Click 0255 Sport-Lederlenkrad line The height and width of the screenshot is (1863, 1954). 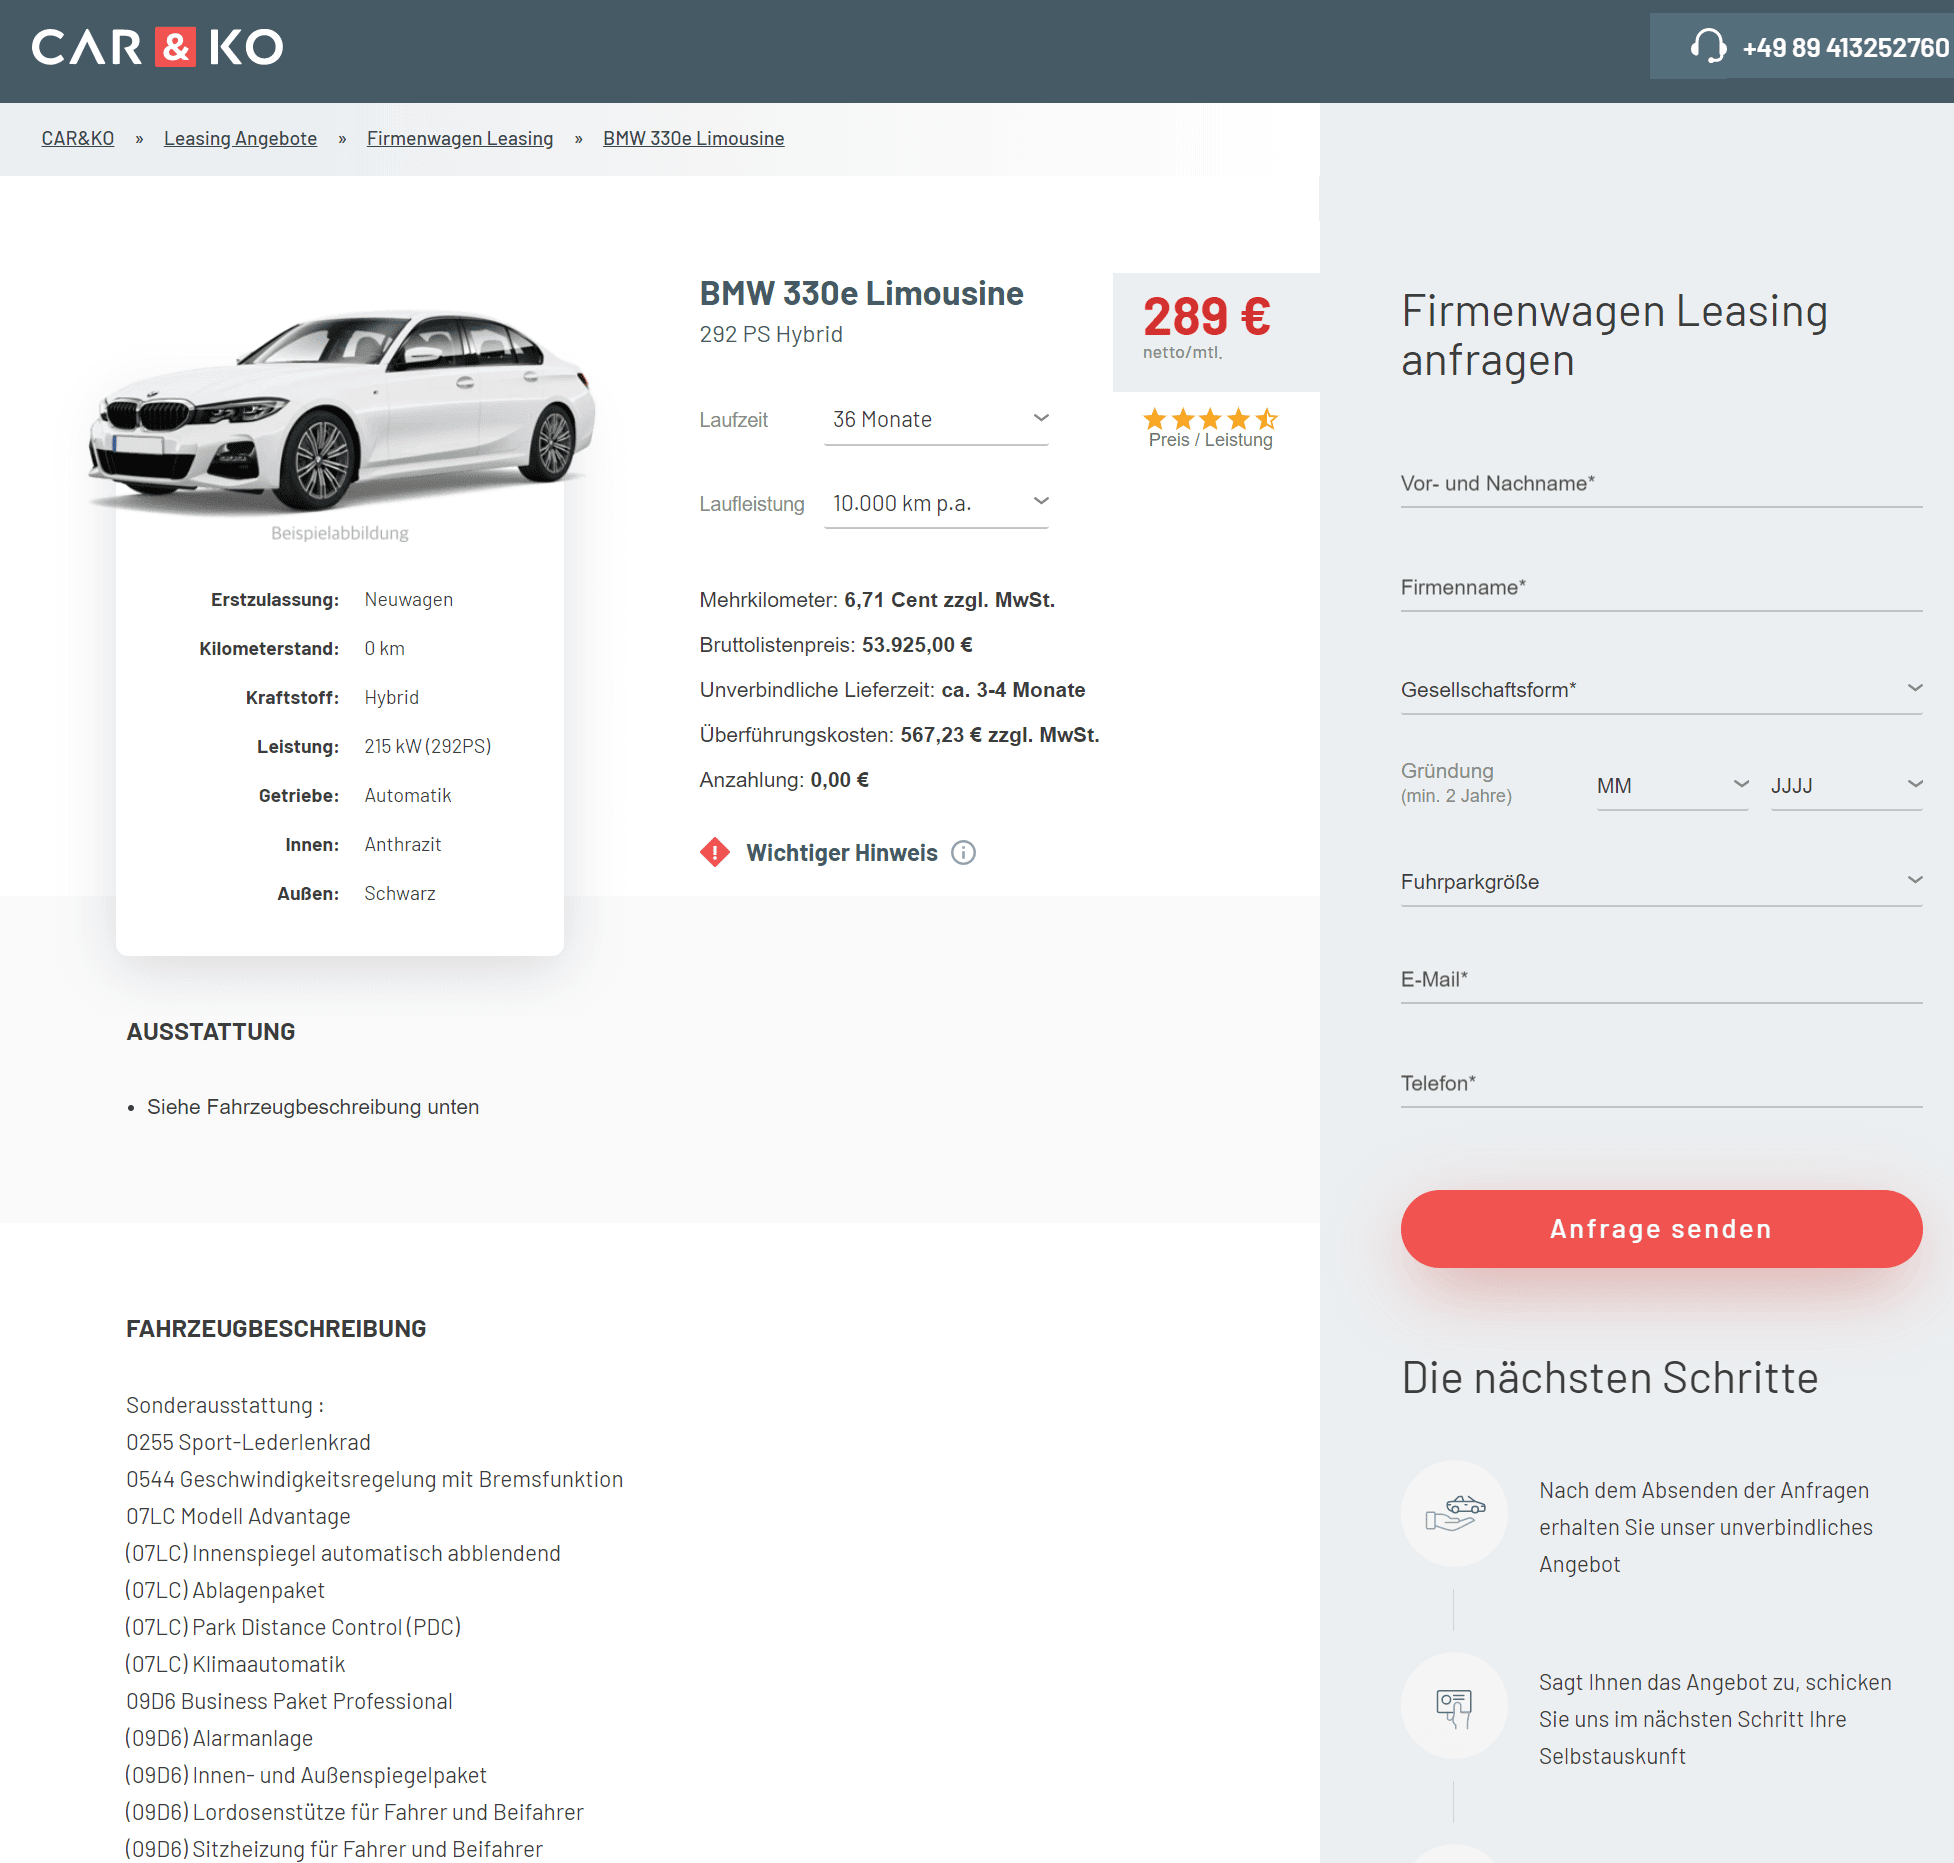click(x=248, y=1443)
